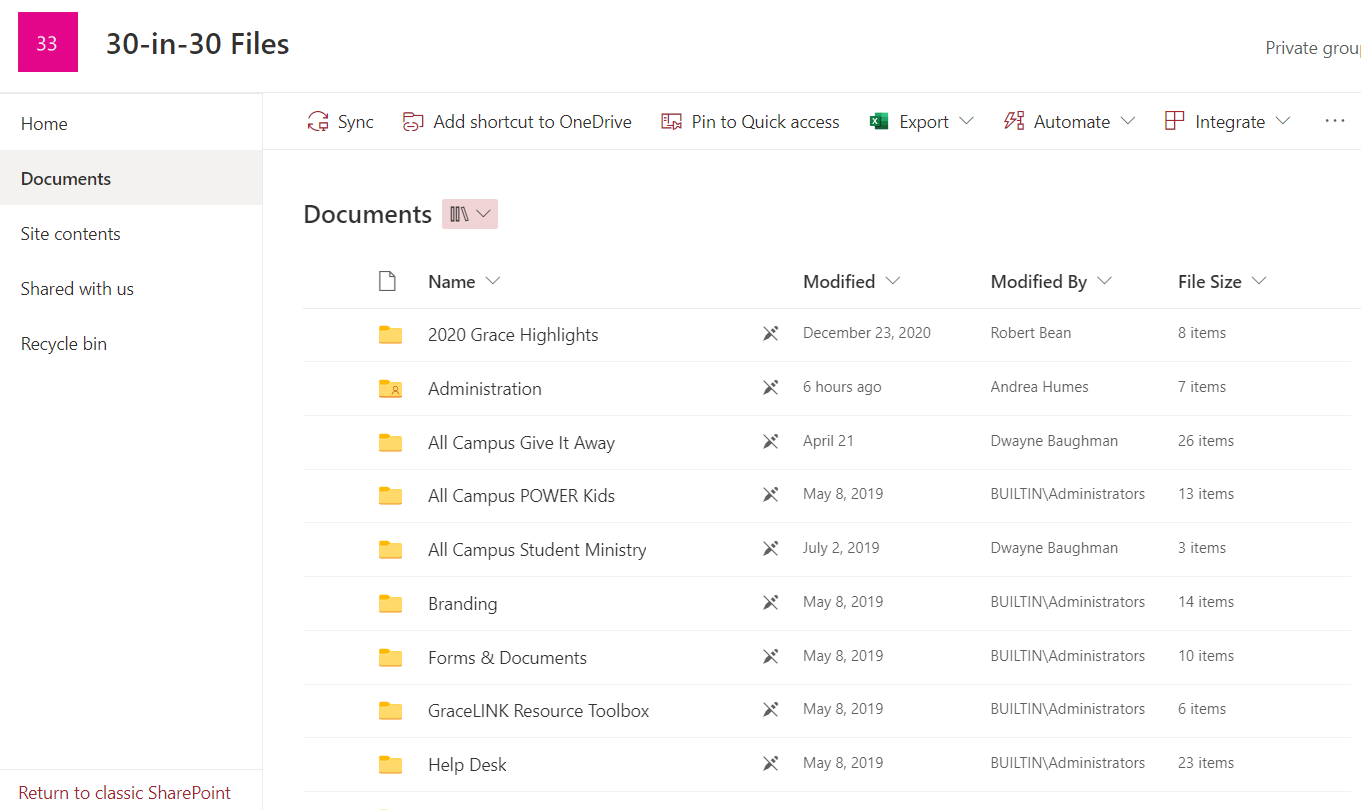Screen dimensions: 1361x810
Task: Open the GraceLINK Resource Toolbox folder name
Action: 538,711
